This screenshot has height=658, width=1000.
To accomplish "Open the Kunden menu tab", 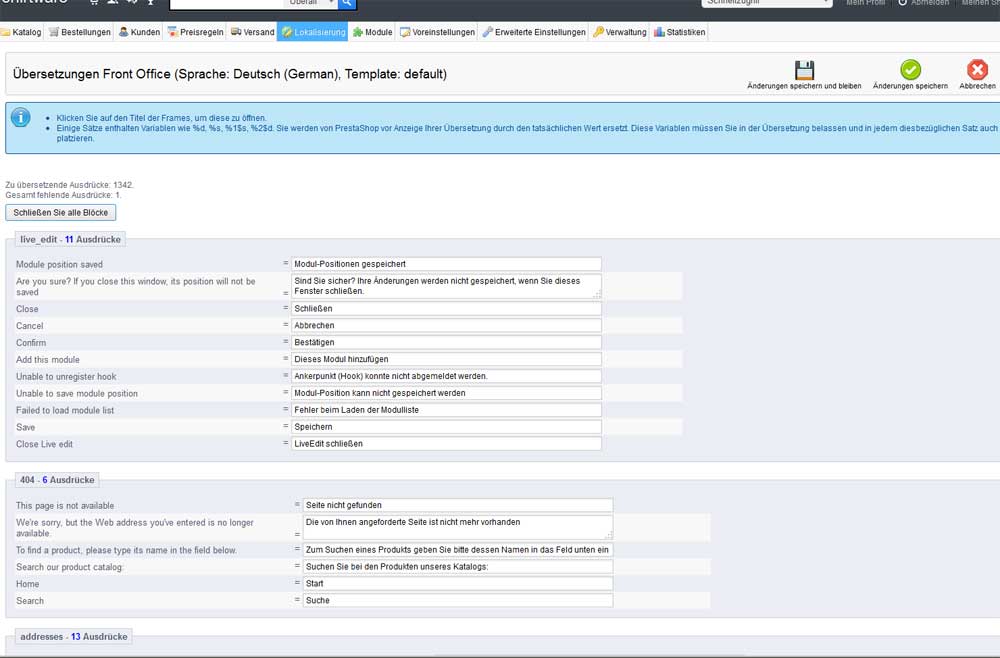I will (x=139, y=32).
